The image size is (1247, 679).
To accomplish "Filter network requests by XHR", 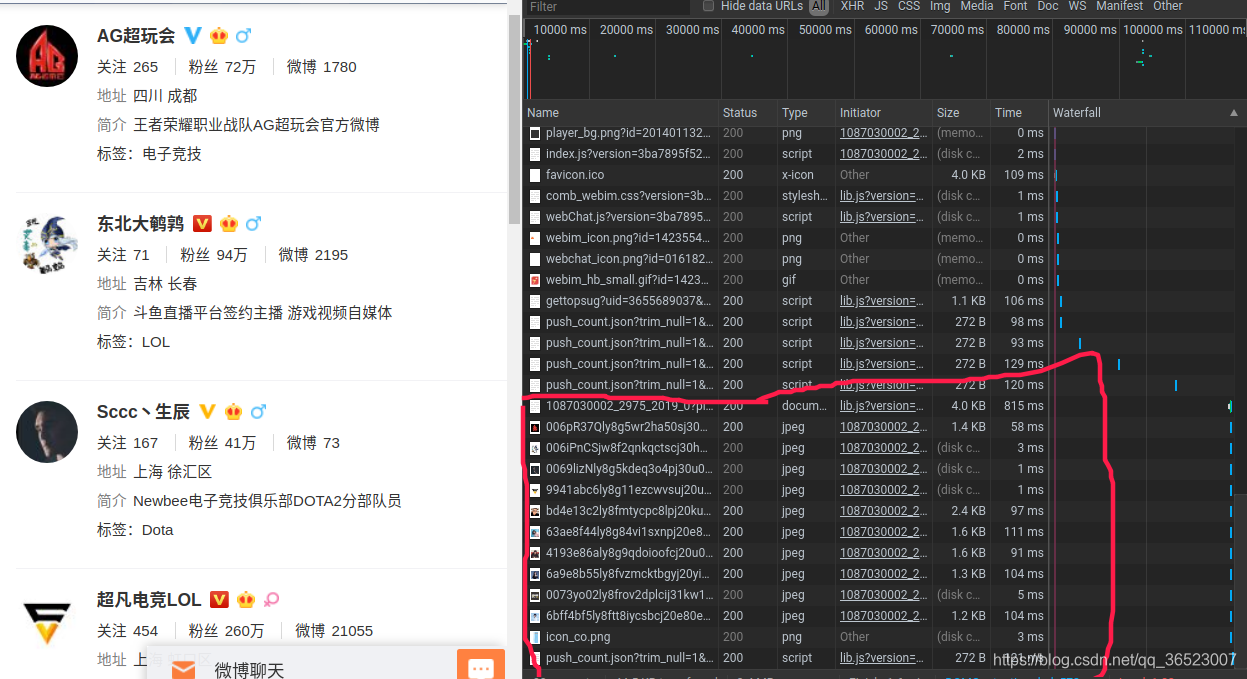I will [x=852, y=6].
